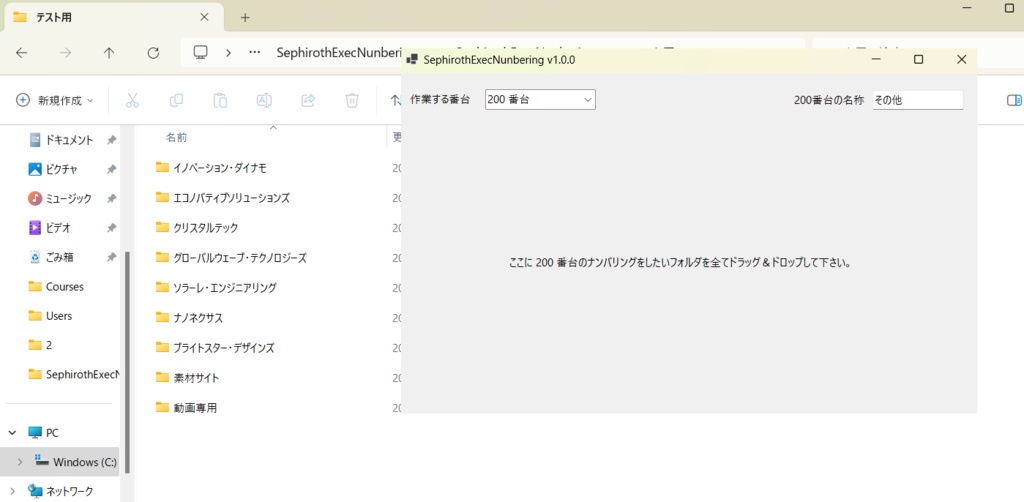The height and width of the screenshot is (502, 1024).
Task: Select folder クリスタルテック
Action: pyautogui.click(x=197, y=228)
